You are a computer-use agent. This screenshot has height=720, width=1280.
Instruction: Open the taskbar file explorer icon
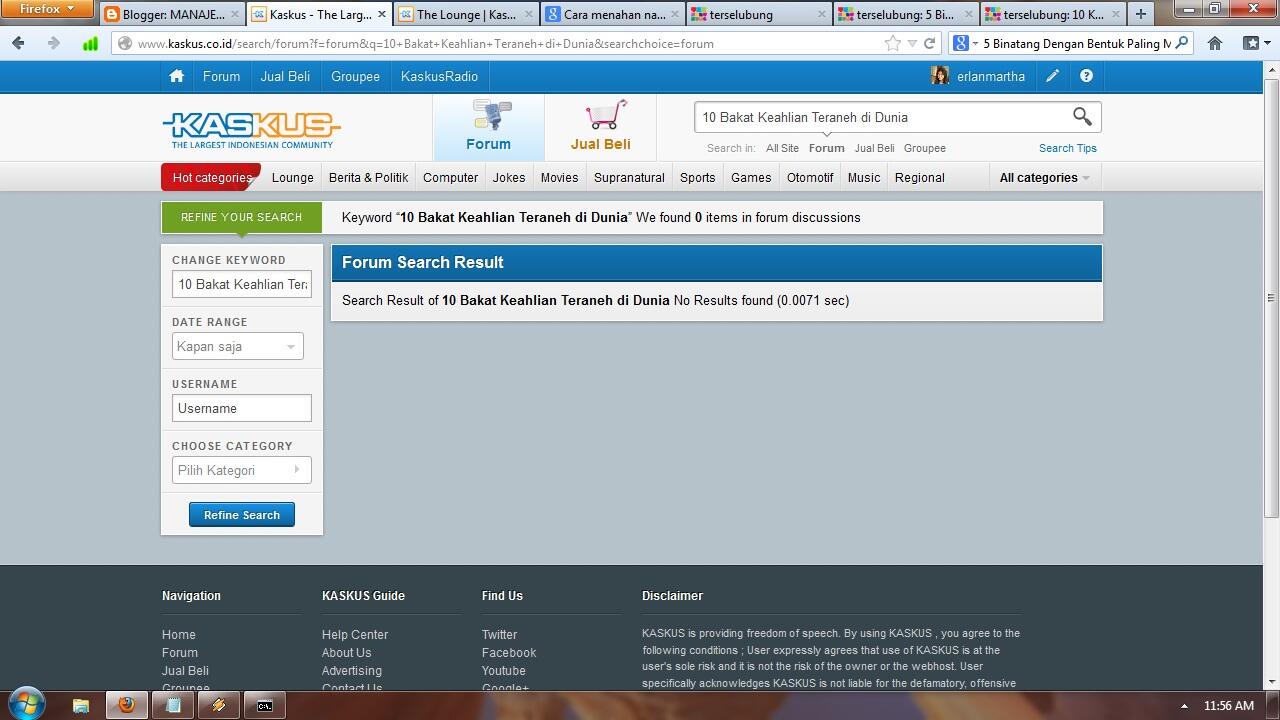(x=81, y=705)
